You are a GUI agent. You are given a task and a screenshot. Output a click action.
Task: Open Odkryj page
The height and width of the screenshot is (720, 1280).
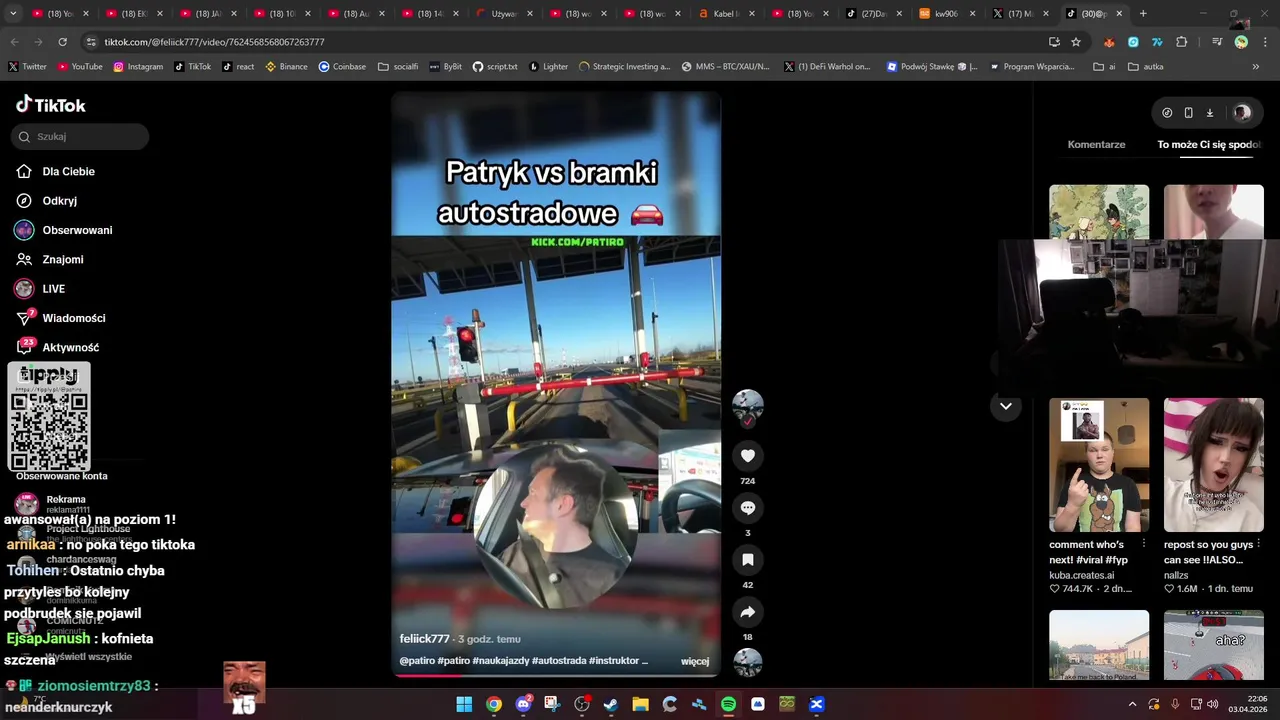click(x=59, y=200)
